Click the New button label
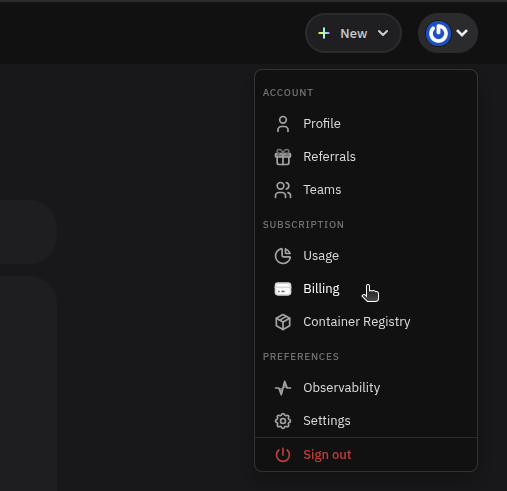 click(354, 34)
